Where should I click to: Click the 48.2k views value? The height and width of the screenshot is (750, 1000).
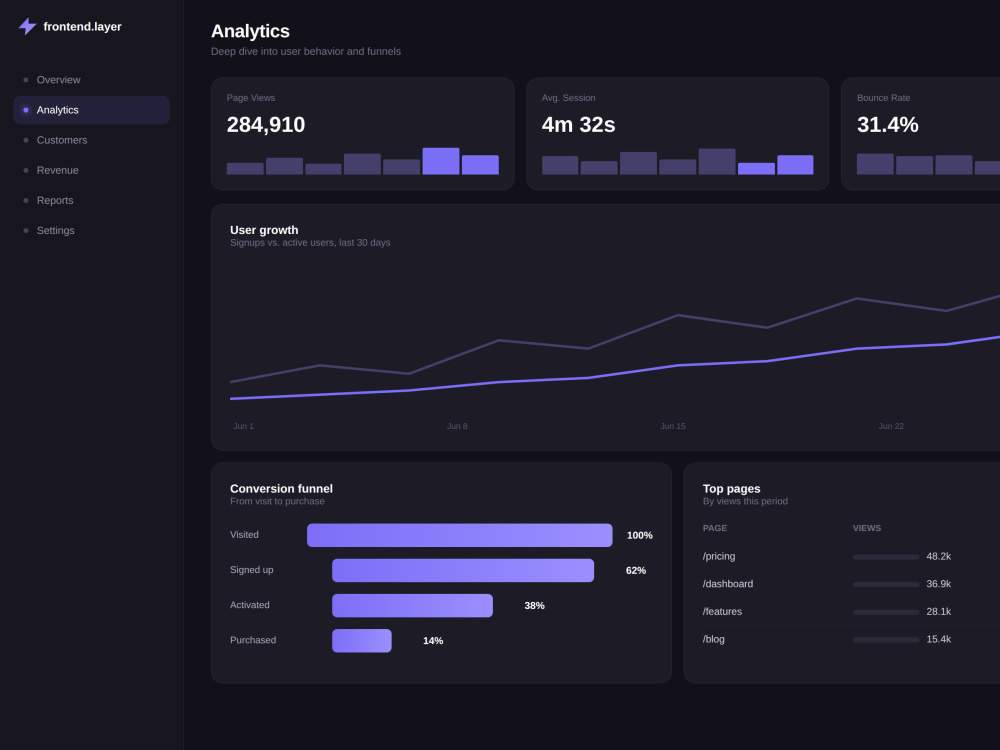(939, 557)
